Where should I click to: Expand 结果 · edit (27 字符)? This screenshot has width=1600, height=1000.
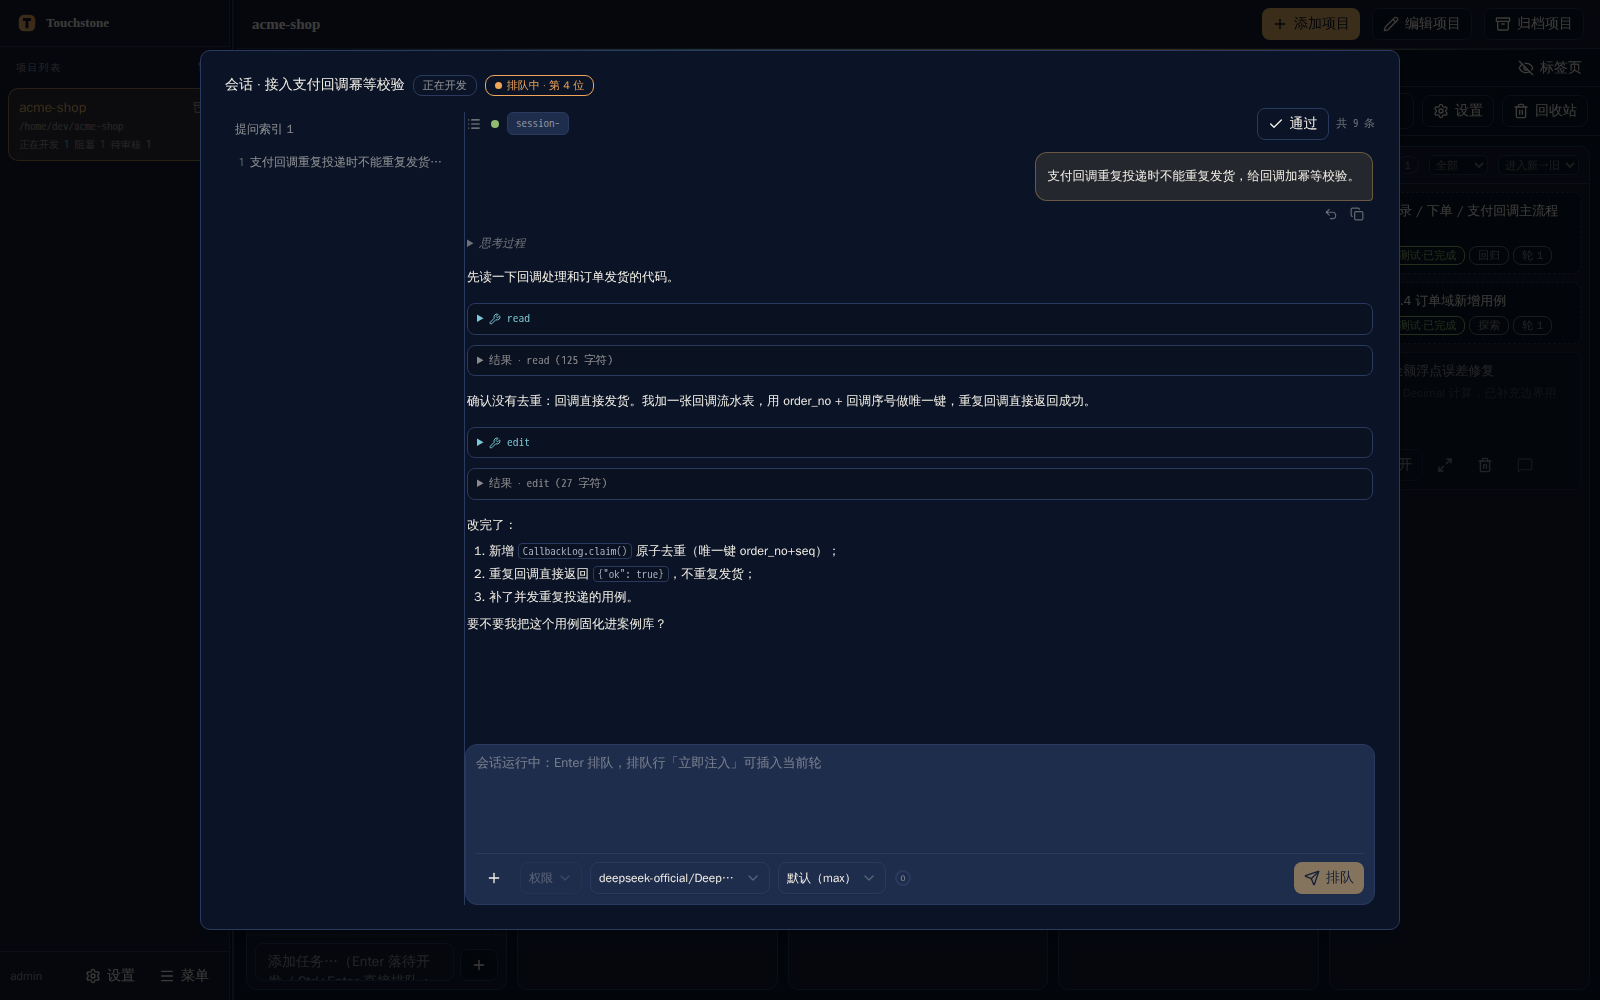tap(919, 484)
